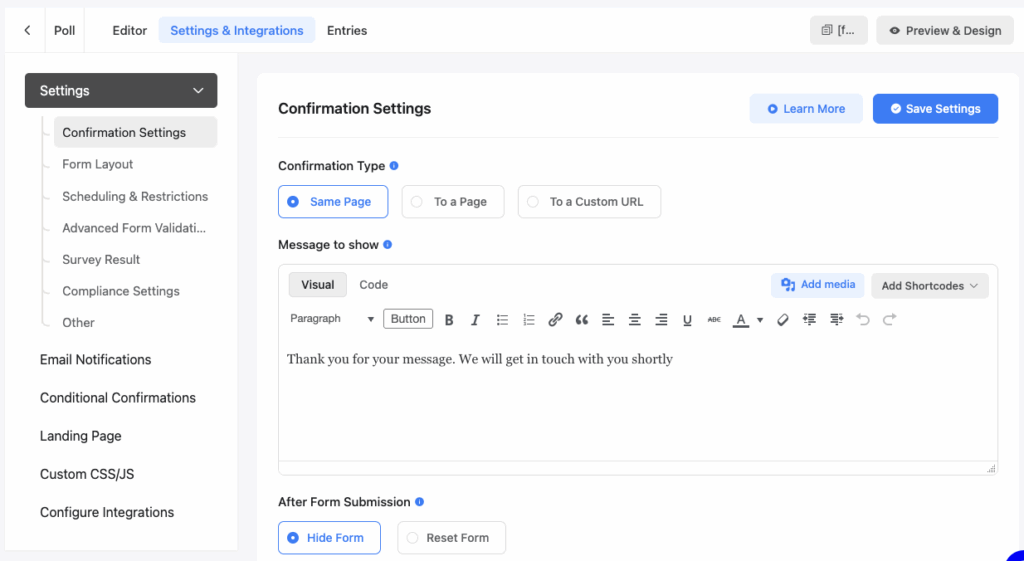The image size is (1024, 561).
Task: Open the text color picker arrow
Action: pyautogui.click(x=760, y=320)
